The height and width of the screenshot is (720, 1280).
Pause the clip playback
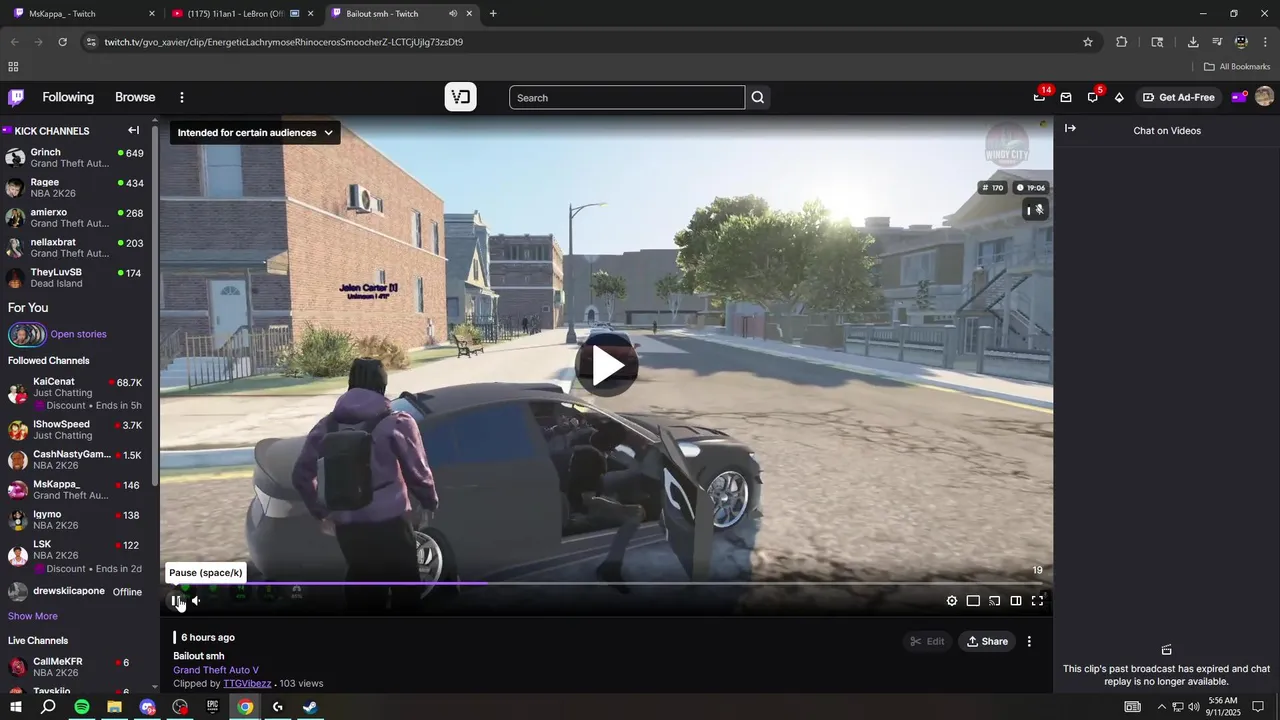click(175, 601)
